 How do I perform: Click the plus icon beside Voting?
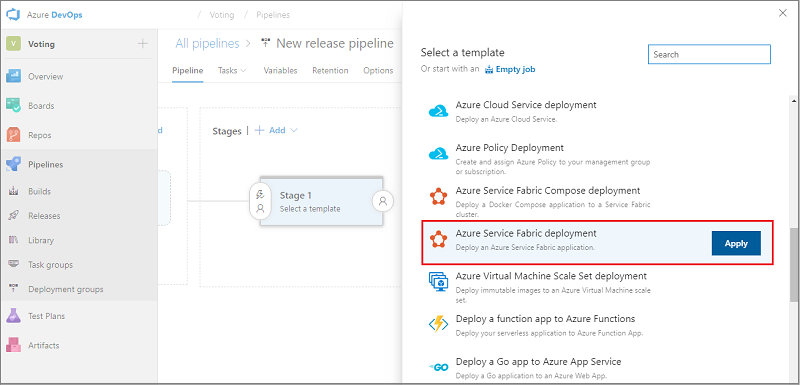143,44
